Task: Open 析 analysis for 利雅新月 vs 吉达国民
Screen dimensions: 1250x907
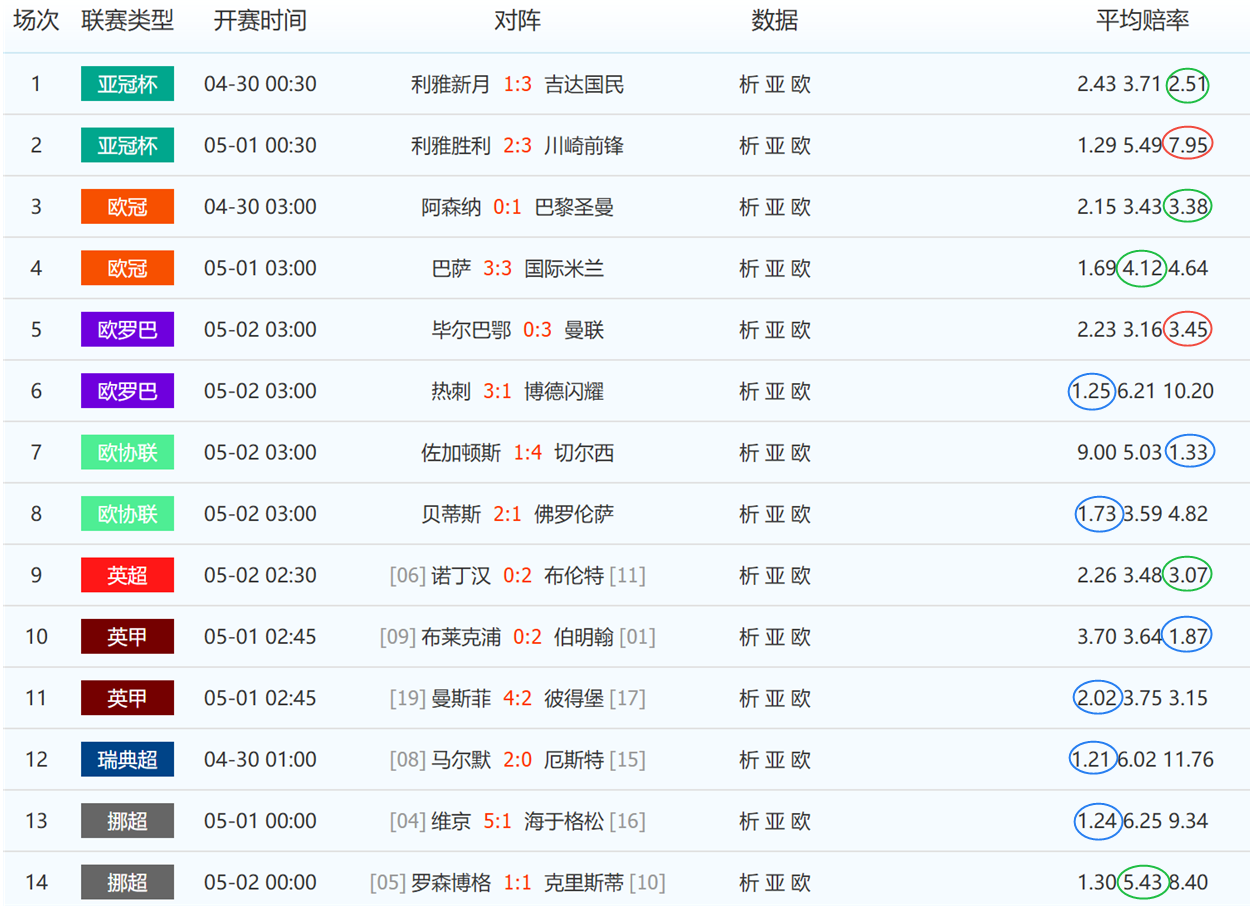Action: click(x=749, y=85)
